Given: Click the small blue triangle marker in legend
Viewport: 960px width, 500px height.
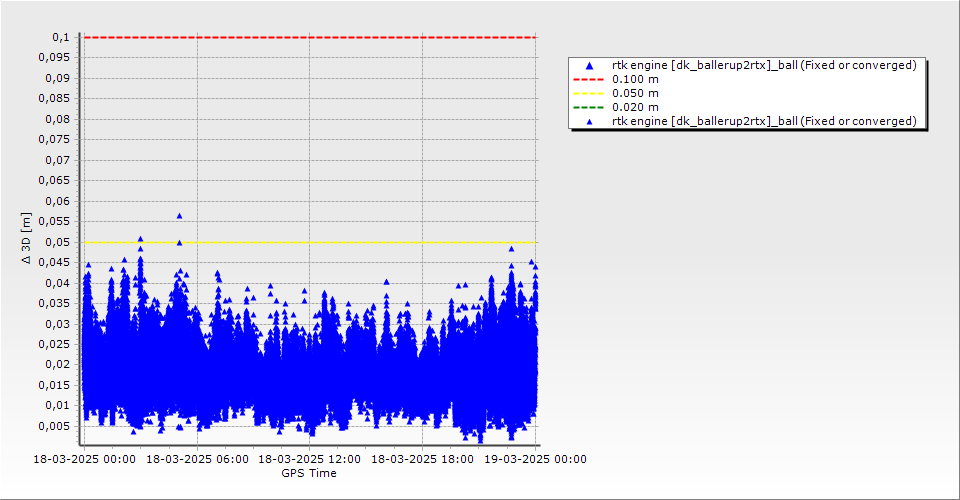Looking at the screenshot, I should (589, 122).
